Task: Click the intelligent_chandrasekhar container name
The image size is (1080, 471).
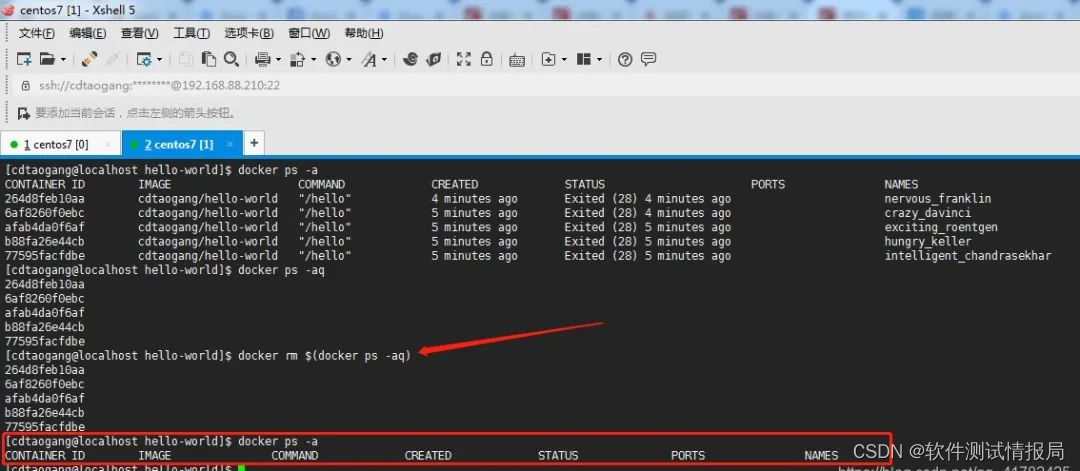Action: [968, 255]
